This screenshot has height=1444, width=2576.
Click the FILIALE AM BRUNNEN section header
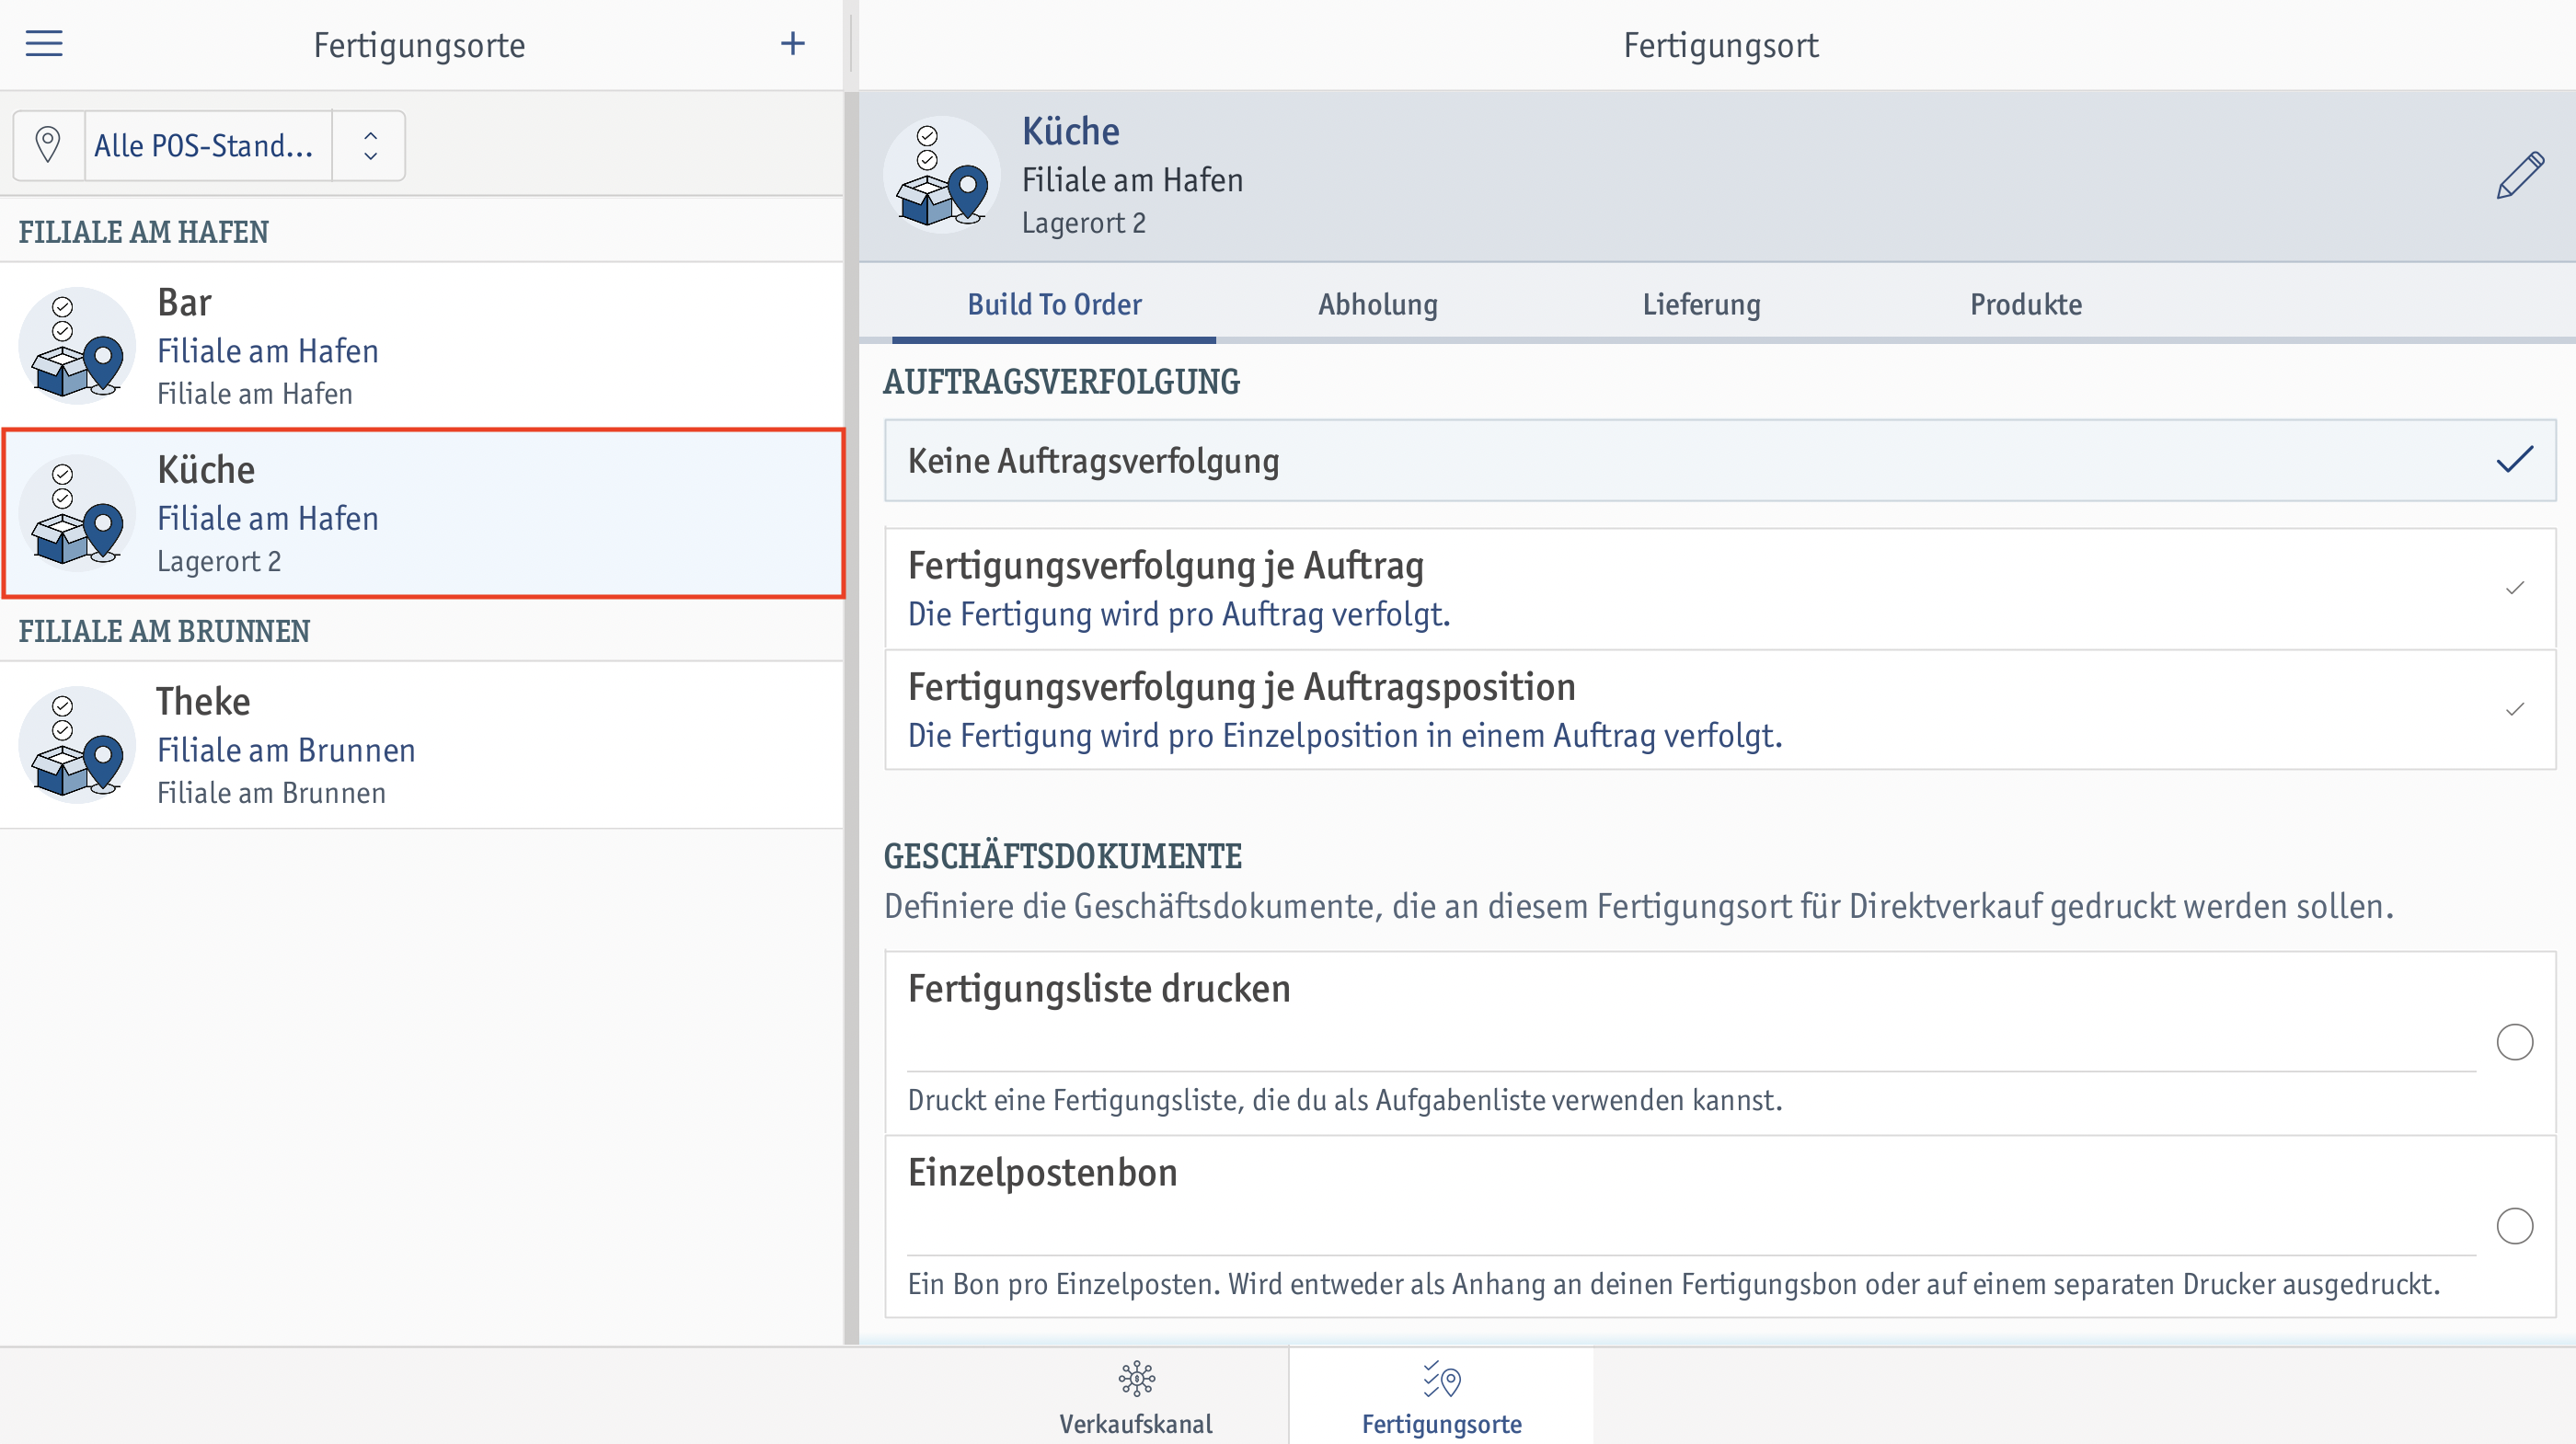point(164,631)
